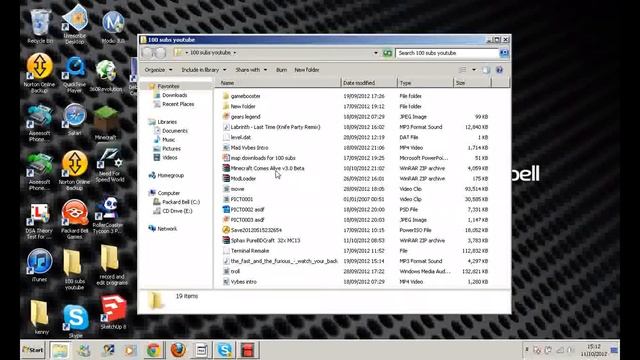Open the Safari desktop shortcut
The width and height of the screenshot is (640, 360).
(75, 119)
